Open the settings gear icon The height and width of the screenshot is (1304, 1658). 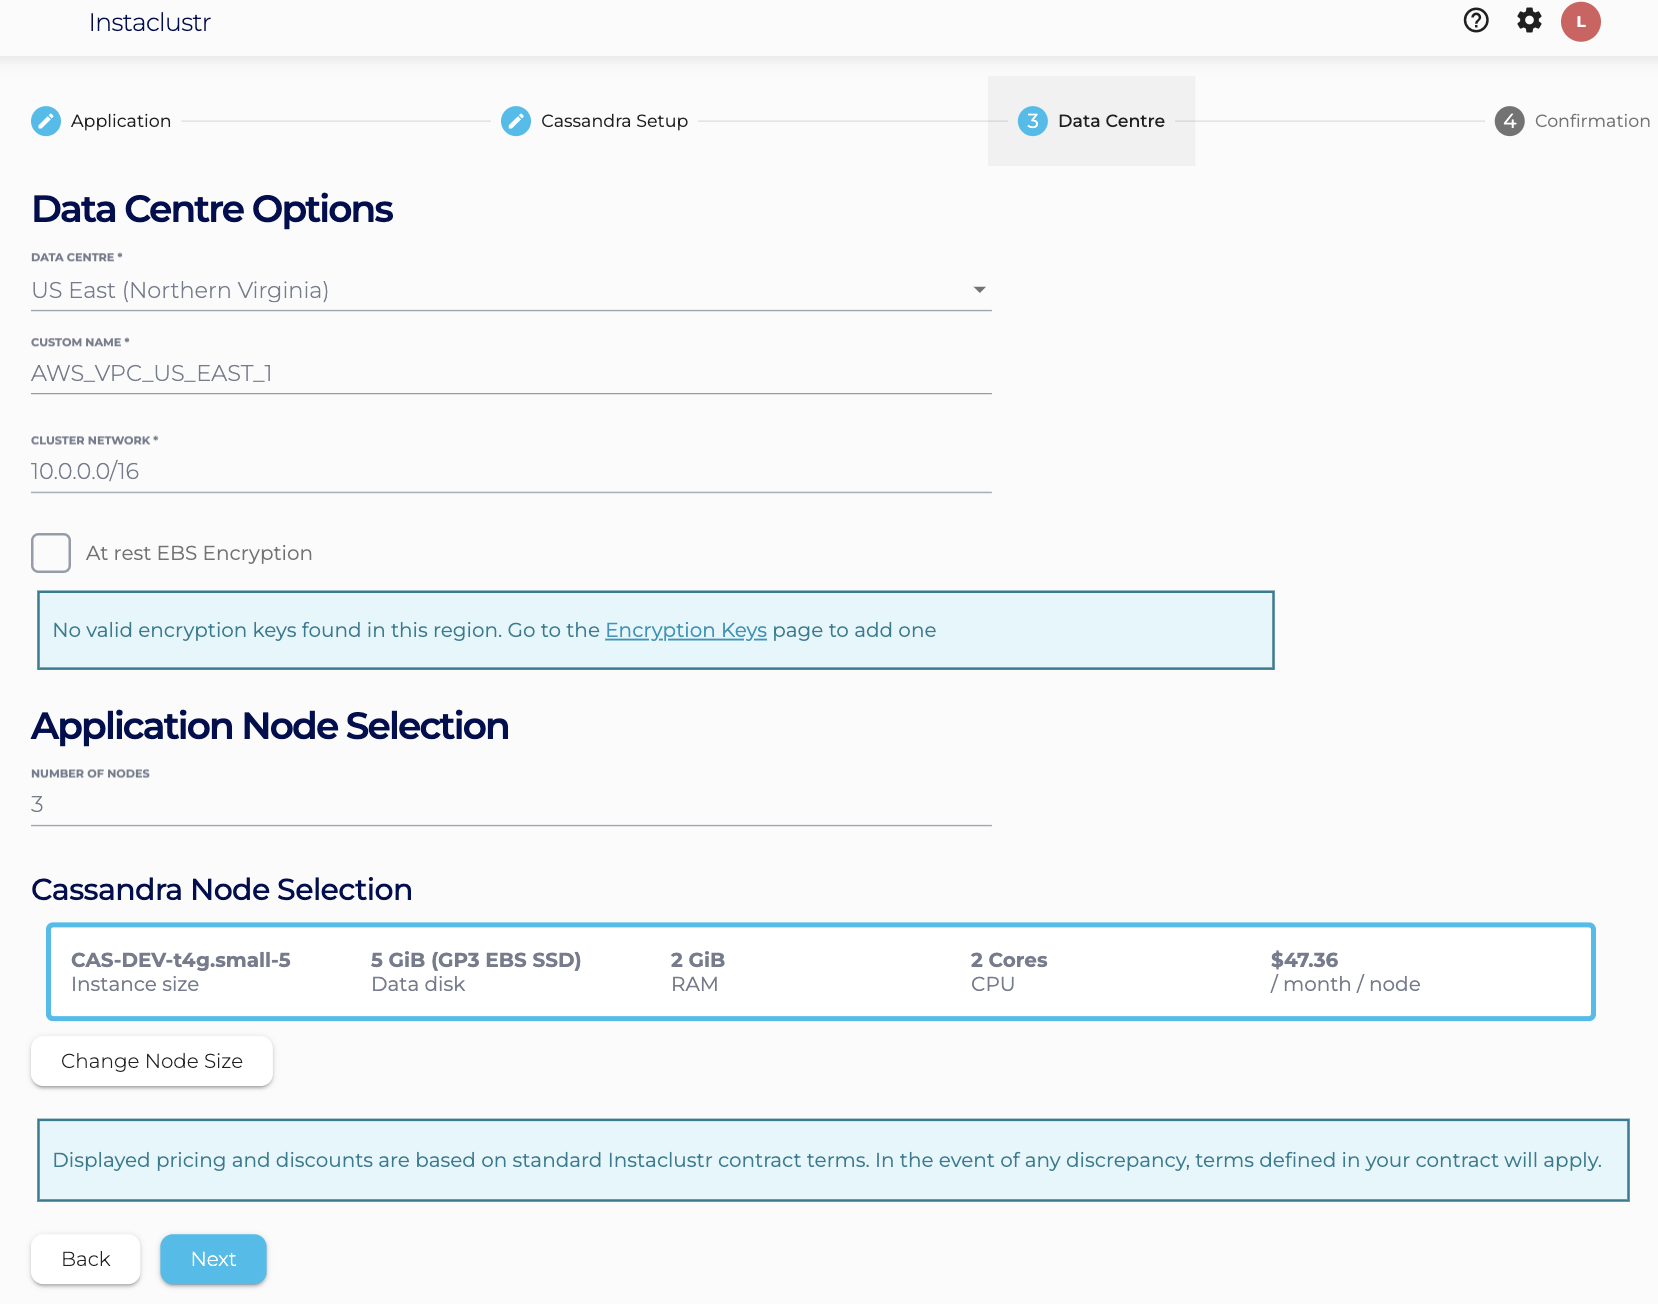click(x=1529, y=21)
